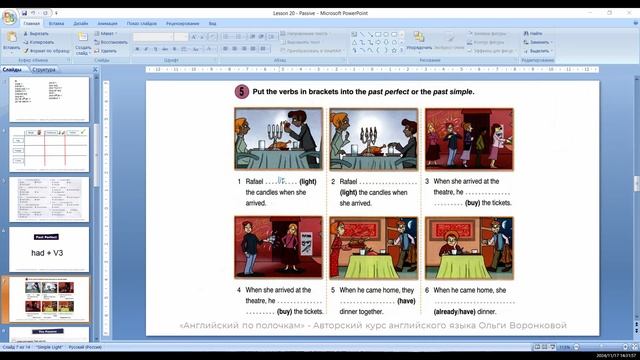This screenshot has width=640, height=360.
Task: Click the Упорядочить (Arrange) icon
Action: tap(419, 41)
